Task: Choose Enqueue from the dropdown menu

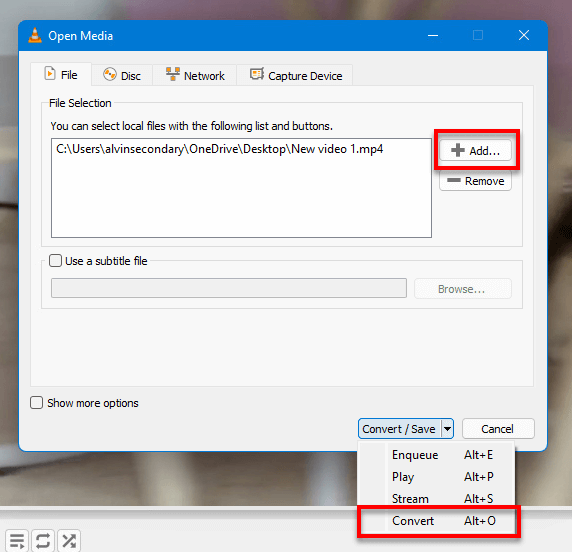Action: pos(436,455)
